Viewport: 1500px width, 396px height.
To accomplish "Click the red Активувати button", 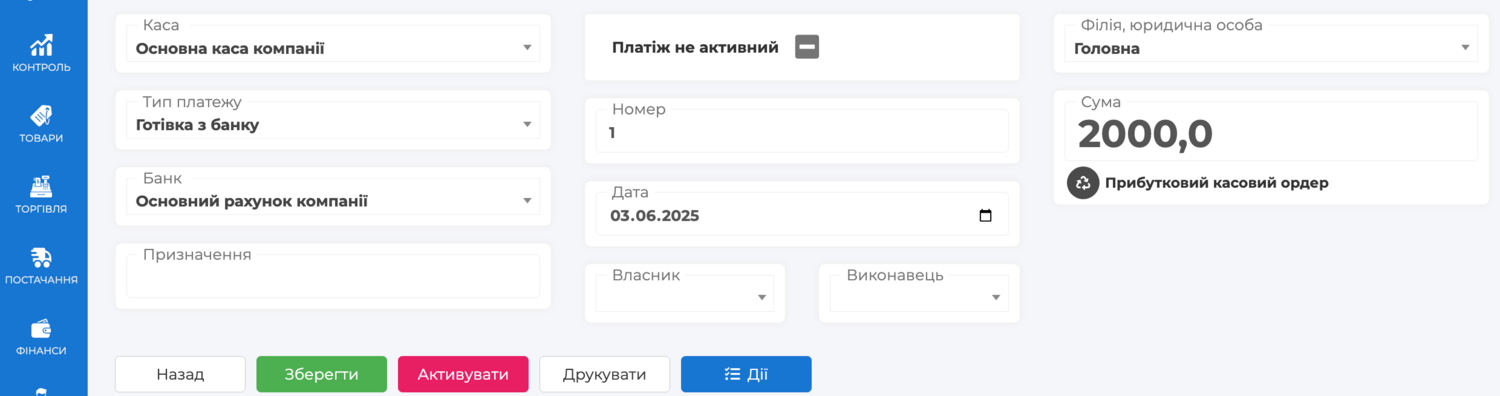I will pos(463,374).
